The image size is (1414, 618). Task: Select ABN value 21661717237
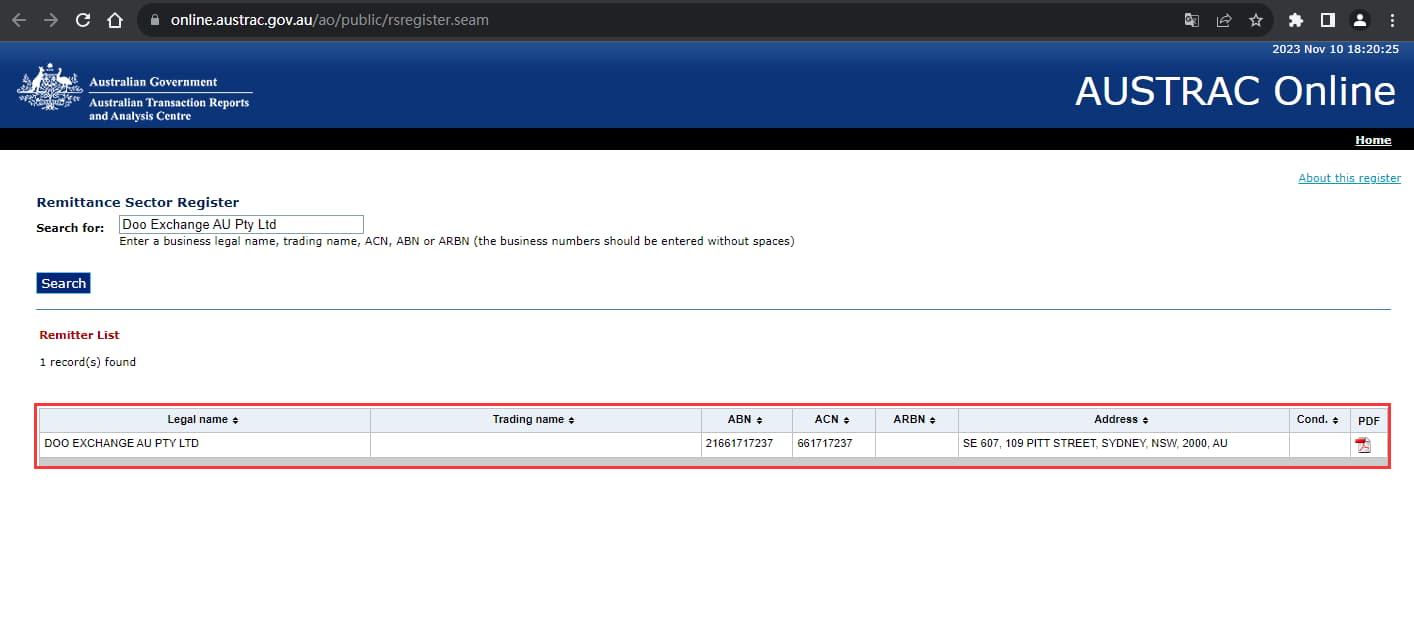click(741, 443)
